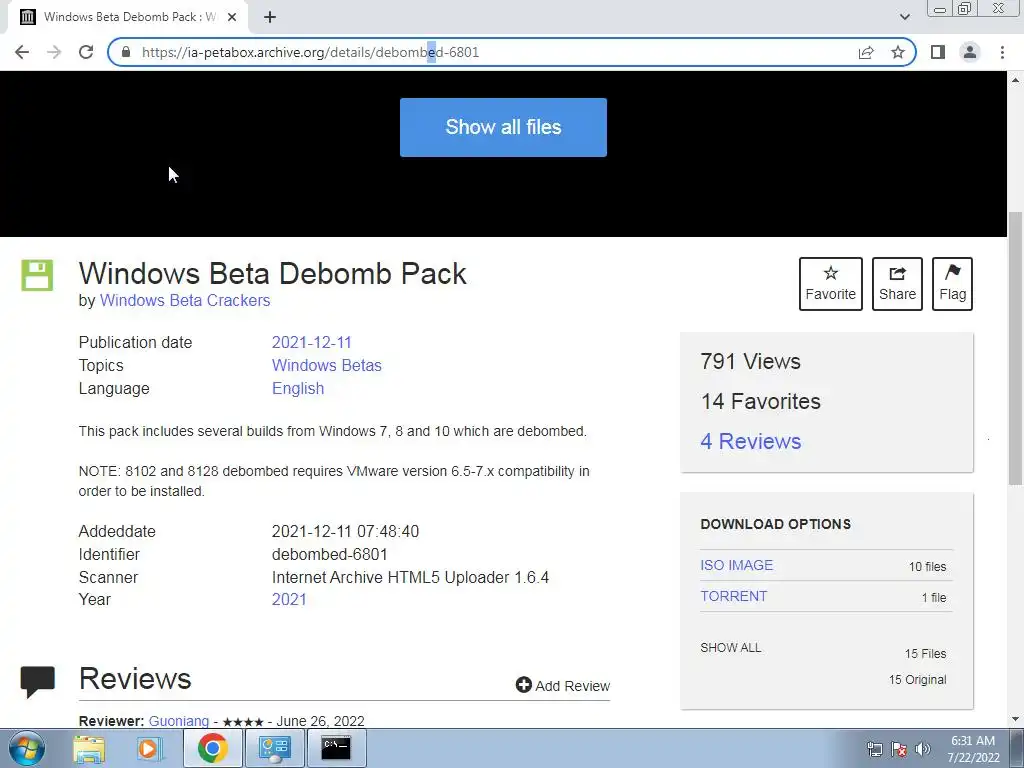Click the English language link

pos(298,389)
